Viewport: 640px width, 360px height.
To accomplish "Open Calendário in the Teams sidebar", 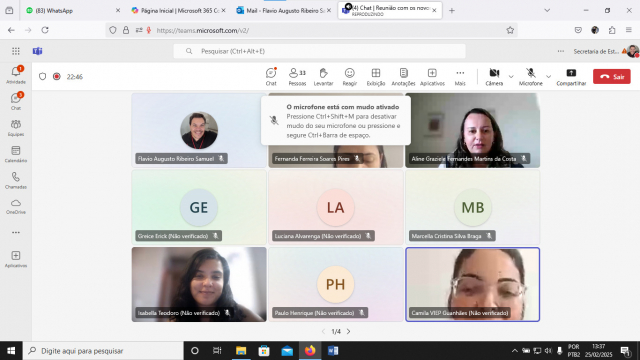I will pyautogui.click(x=16, y=154).
